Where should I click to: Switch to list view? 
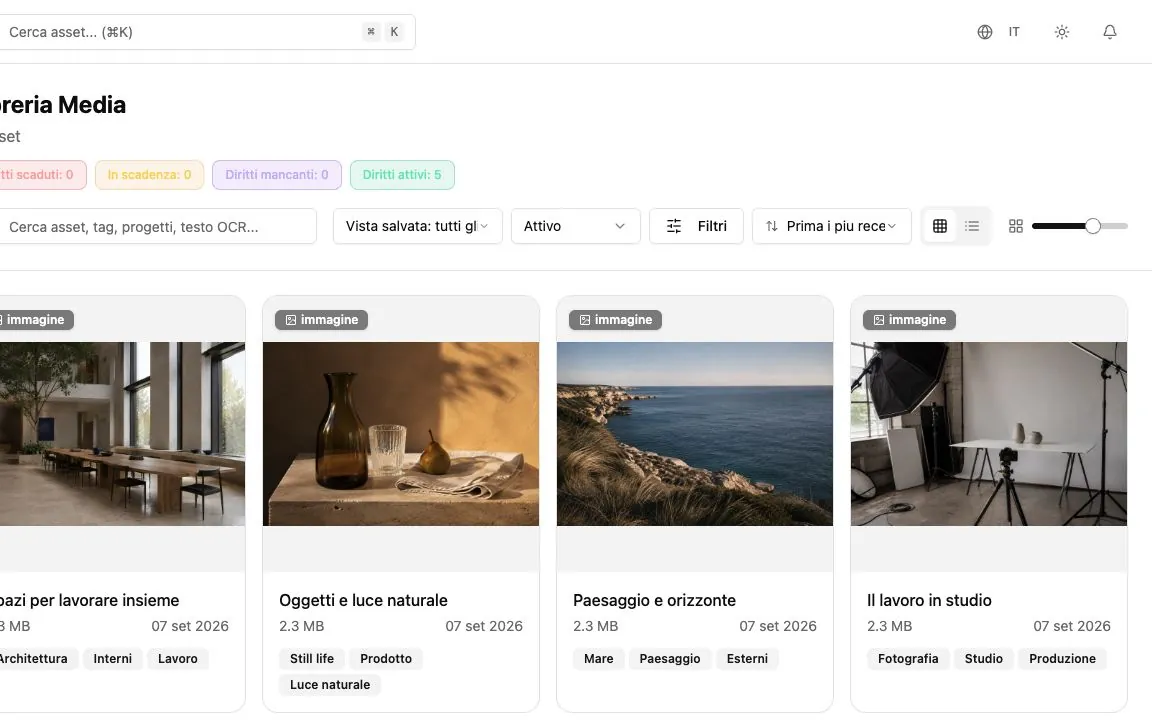(972, 226)
